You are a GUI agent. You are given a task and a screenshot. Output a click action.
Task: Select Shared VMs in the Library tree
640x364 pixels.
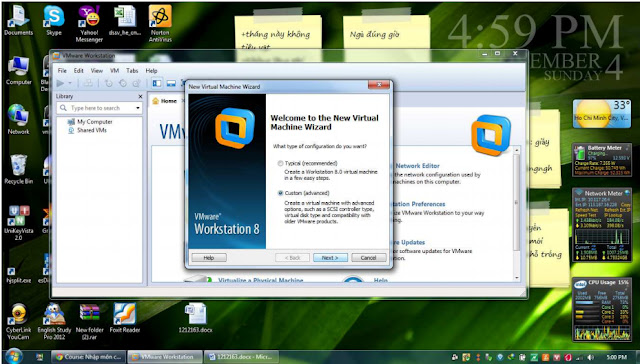[x=92, y=131]
